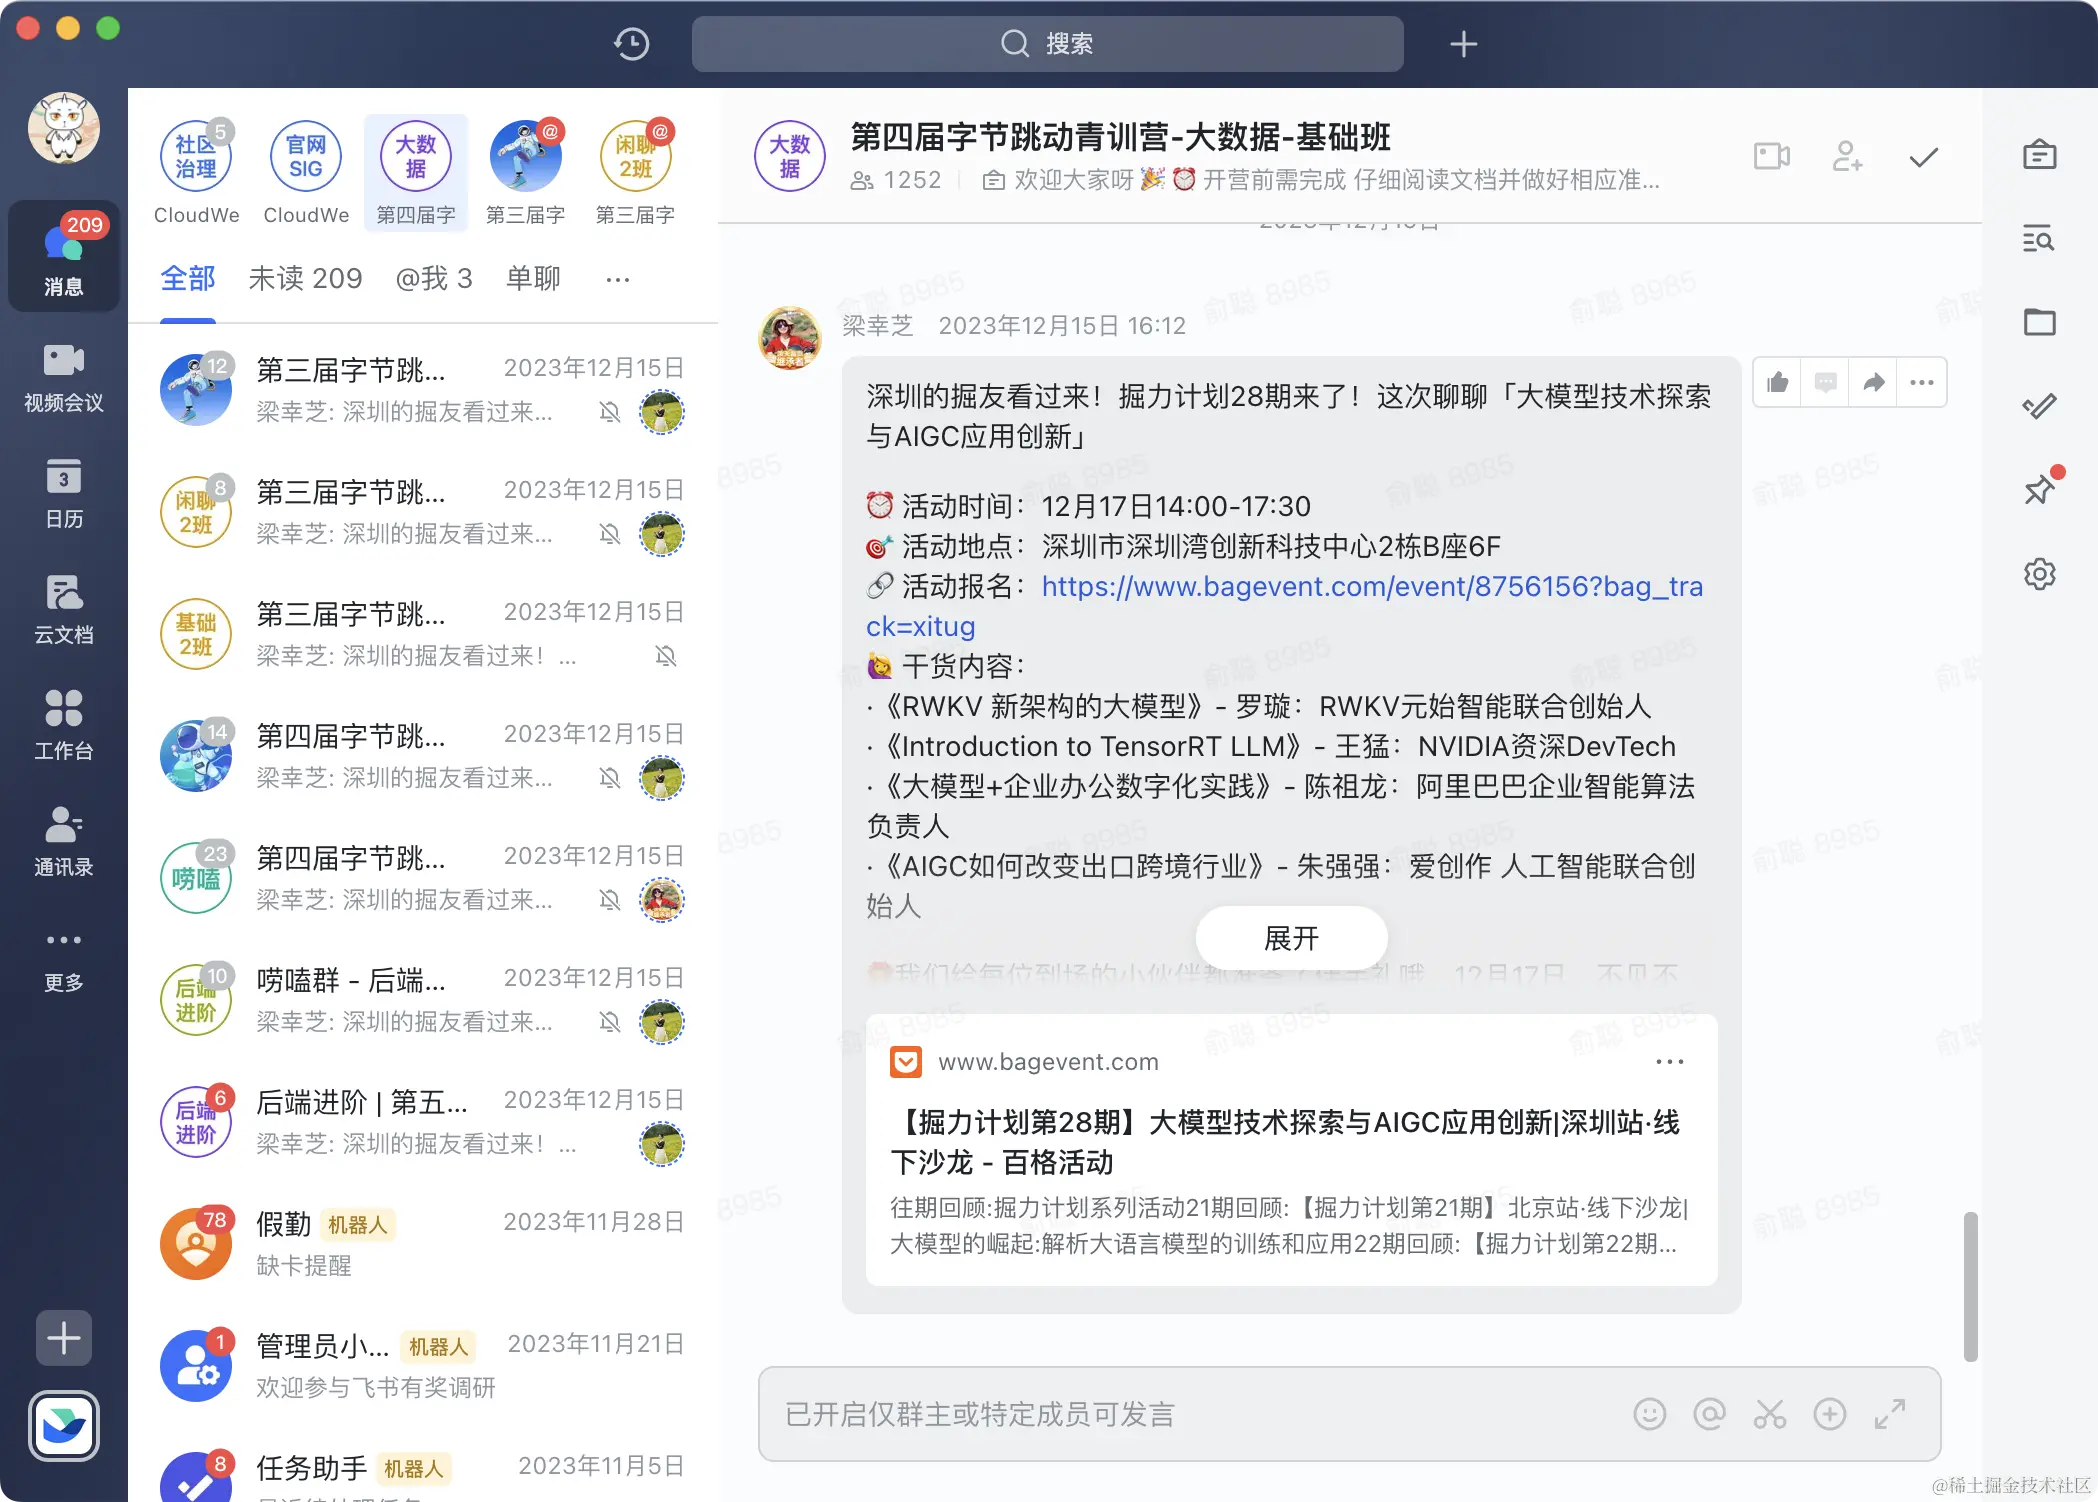
Task: Click the chat vertical scrollbar
Action: tap(1971, 1286)
